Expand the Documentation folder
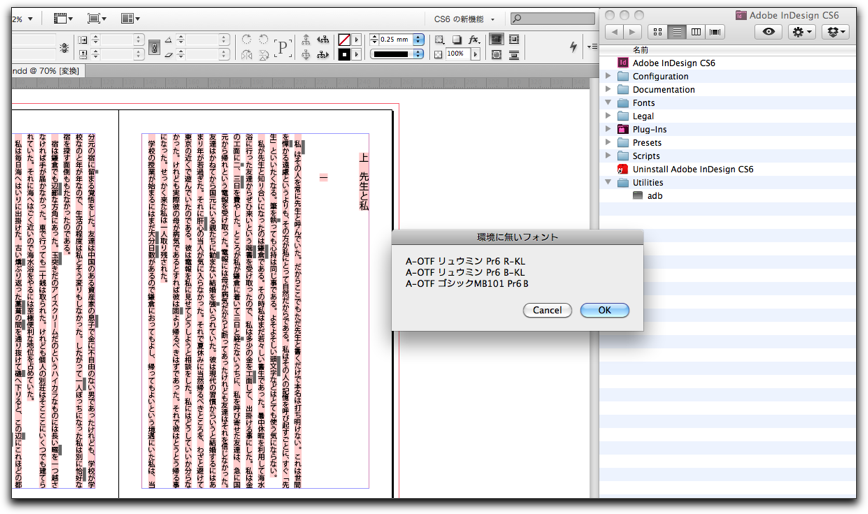This screenshot has height=514, width=868. click(x=608, y=89)
